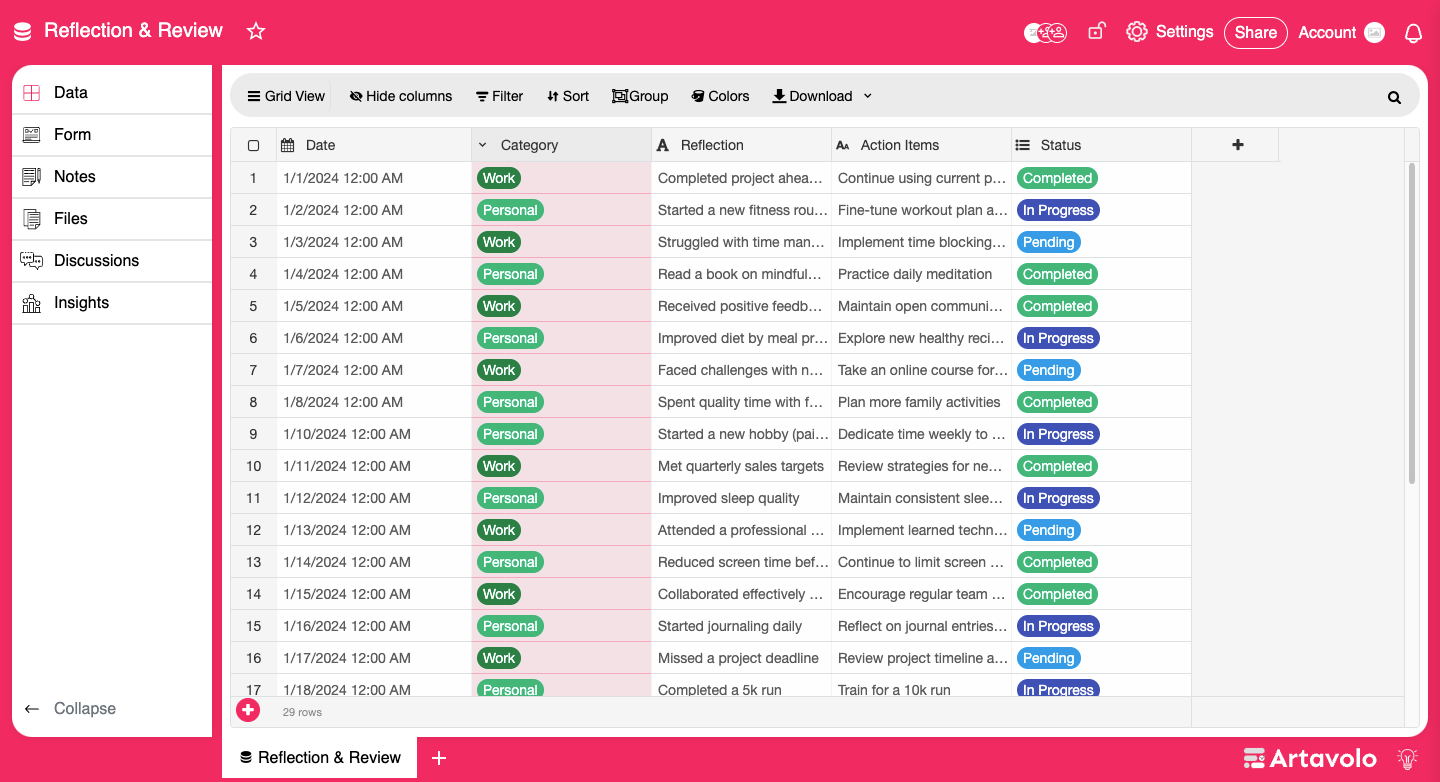
Task: Add a new row with pink plus
Action: click(248, 710)
